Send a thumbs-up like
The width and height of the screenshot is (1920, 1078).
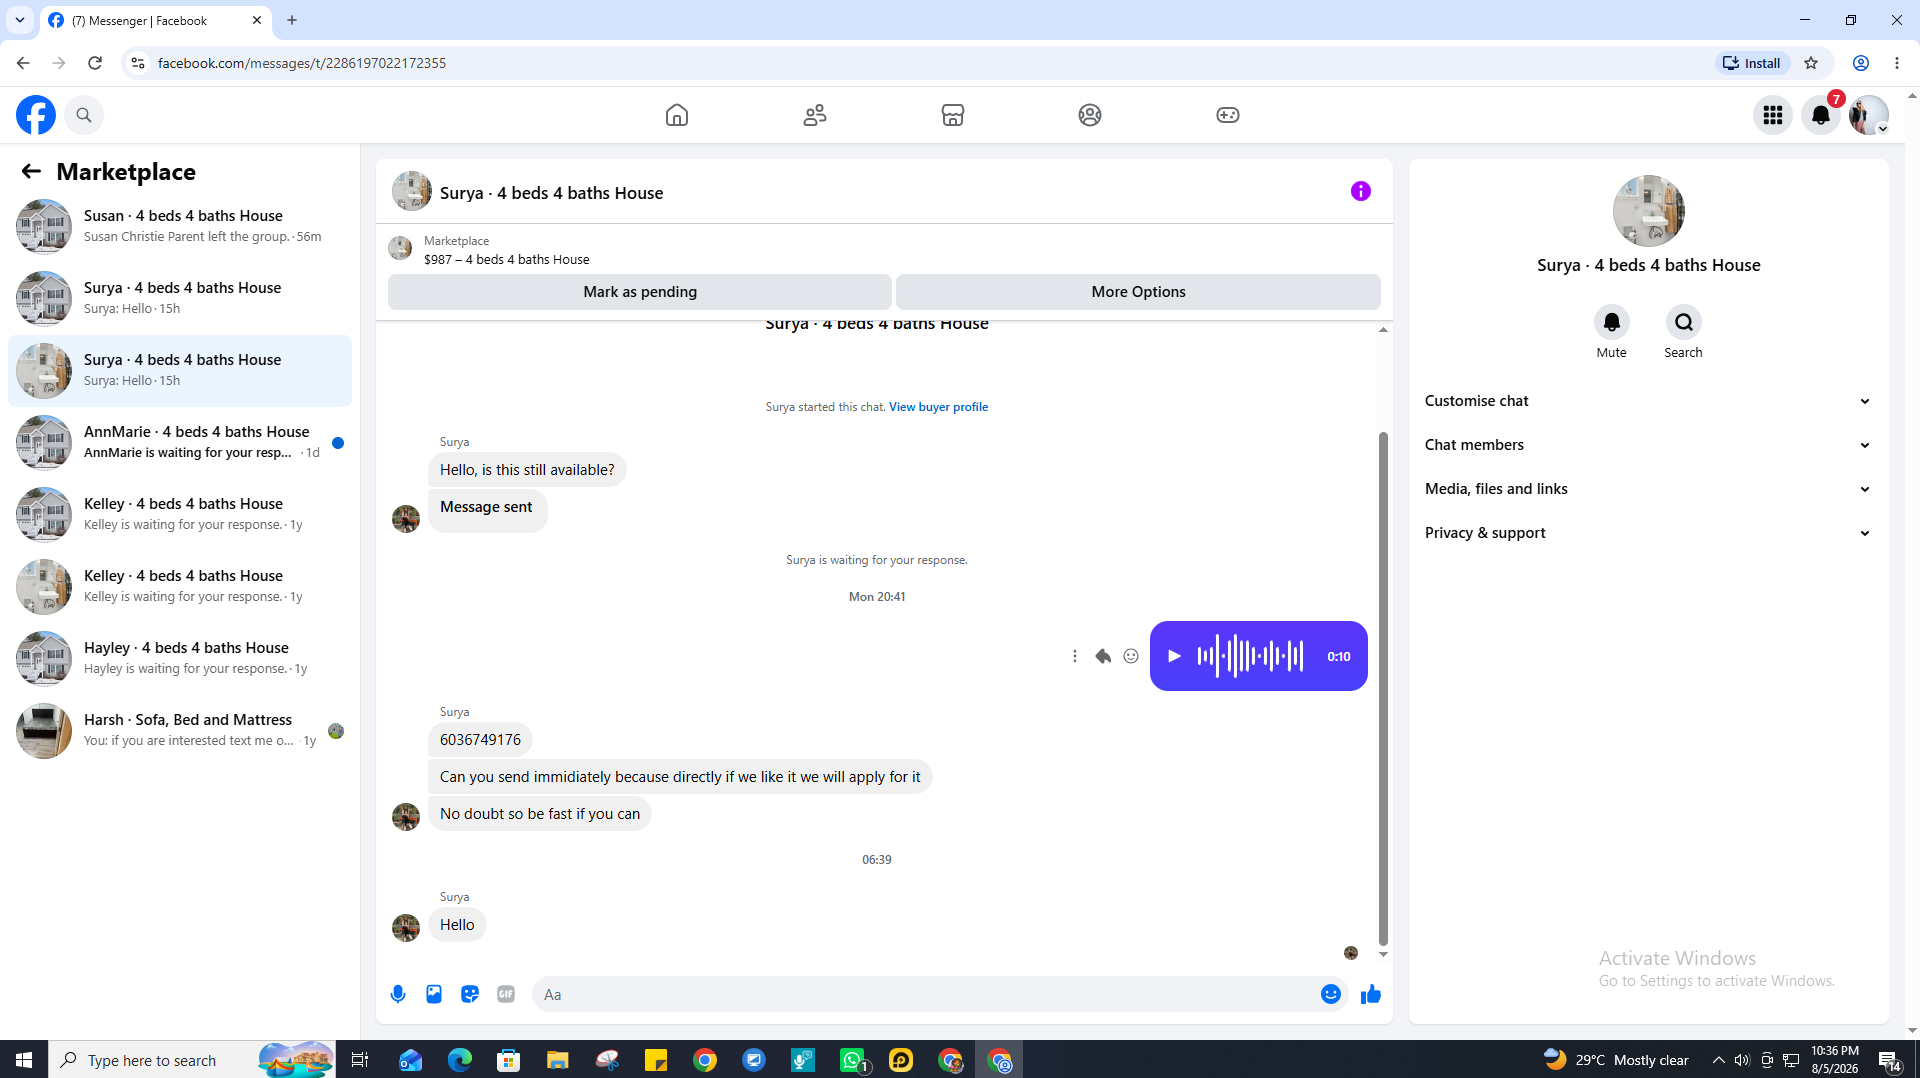[x=1370, y=994]
